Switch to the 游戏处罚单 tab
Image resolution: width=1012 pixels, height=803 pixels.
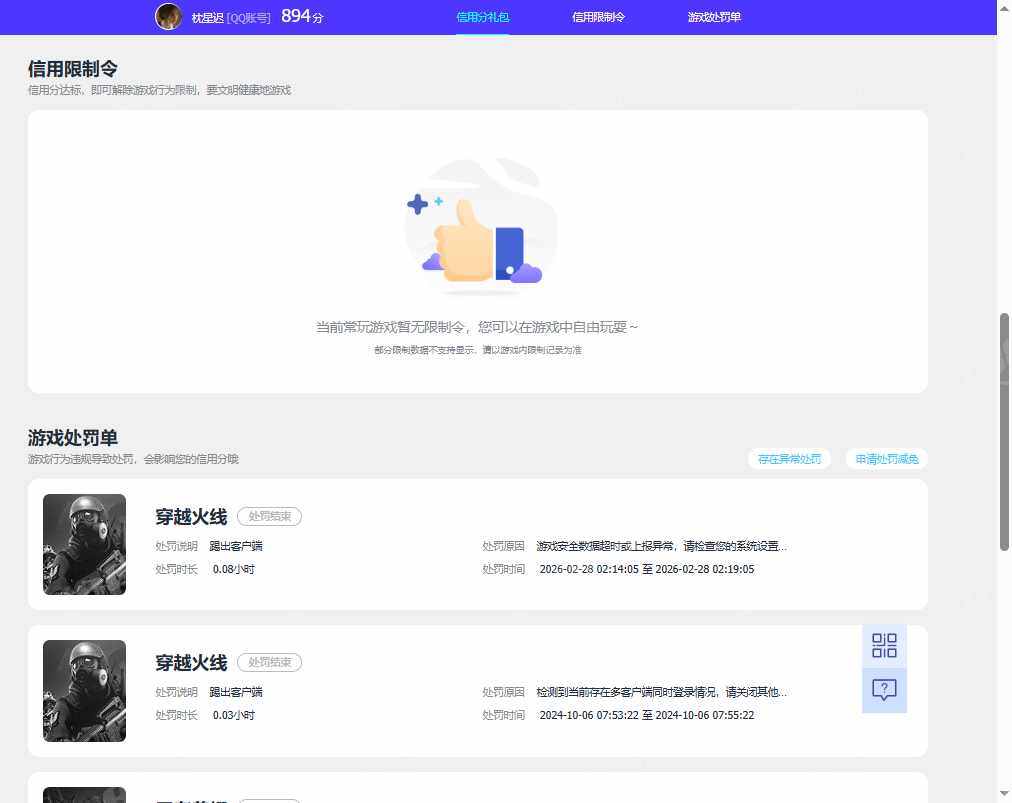click(x=714, y=17)
